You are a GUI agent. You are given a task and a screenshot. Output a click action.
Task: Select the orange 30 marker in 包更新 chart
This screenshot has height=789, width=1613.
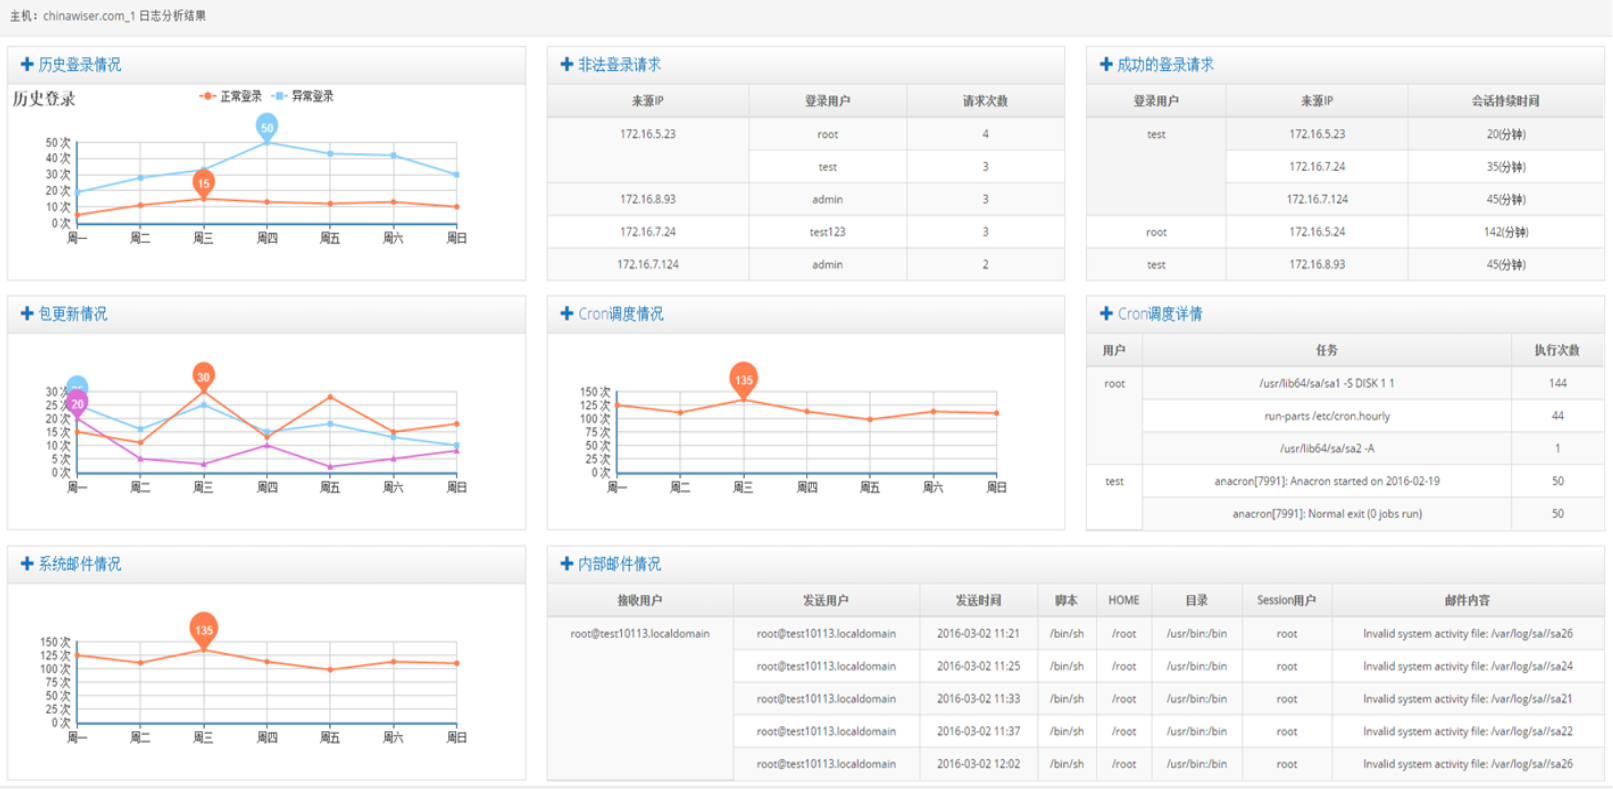(x=204, y=376)
